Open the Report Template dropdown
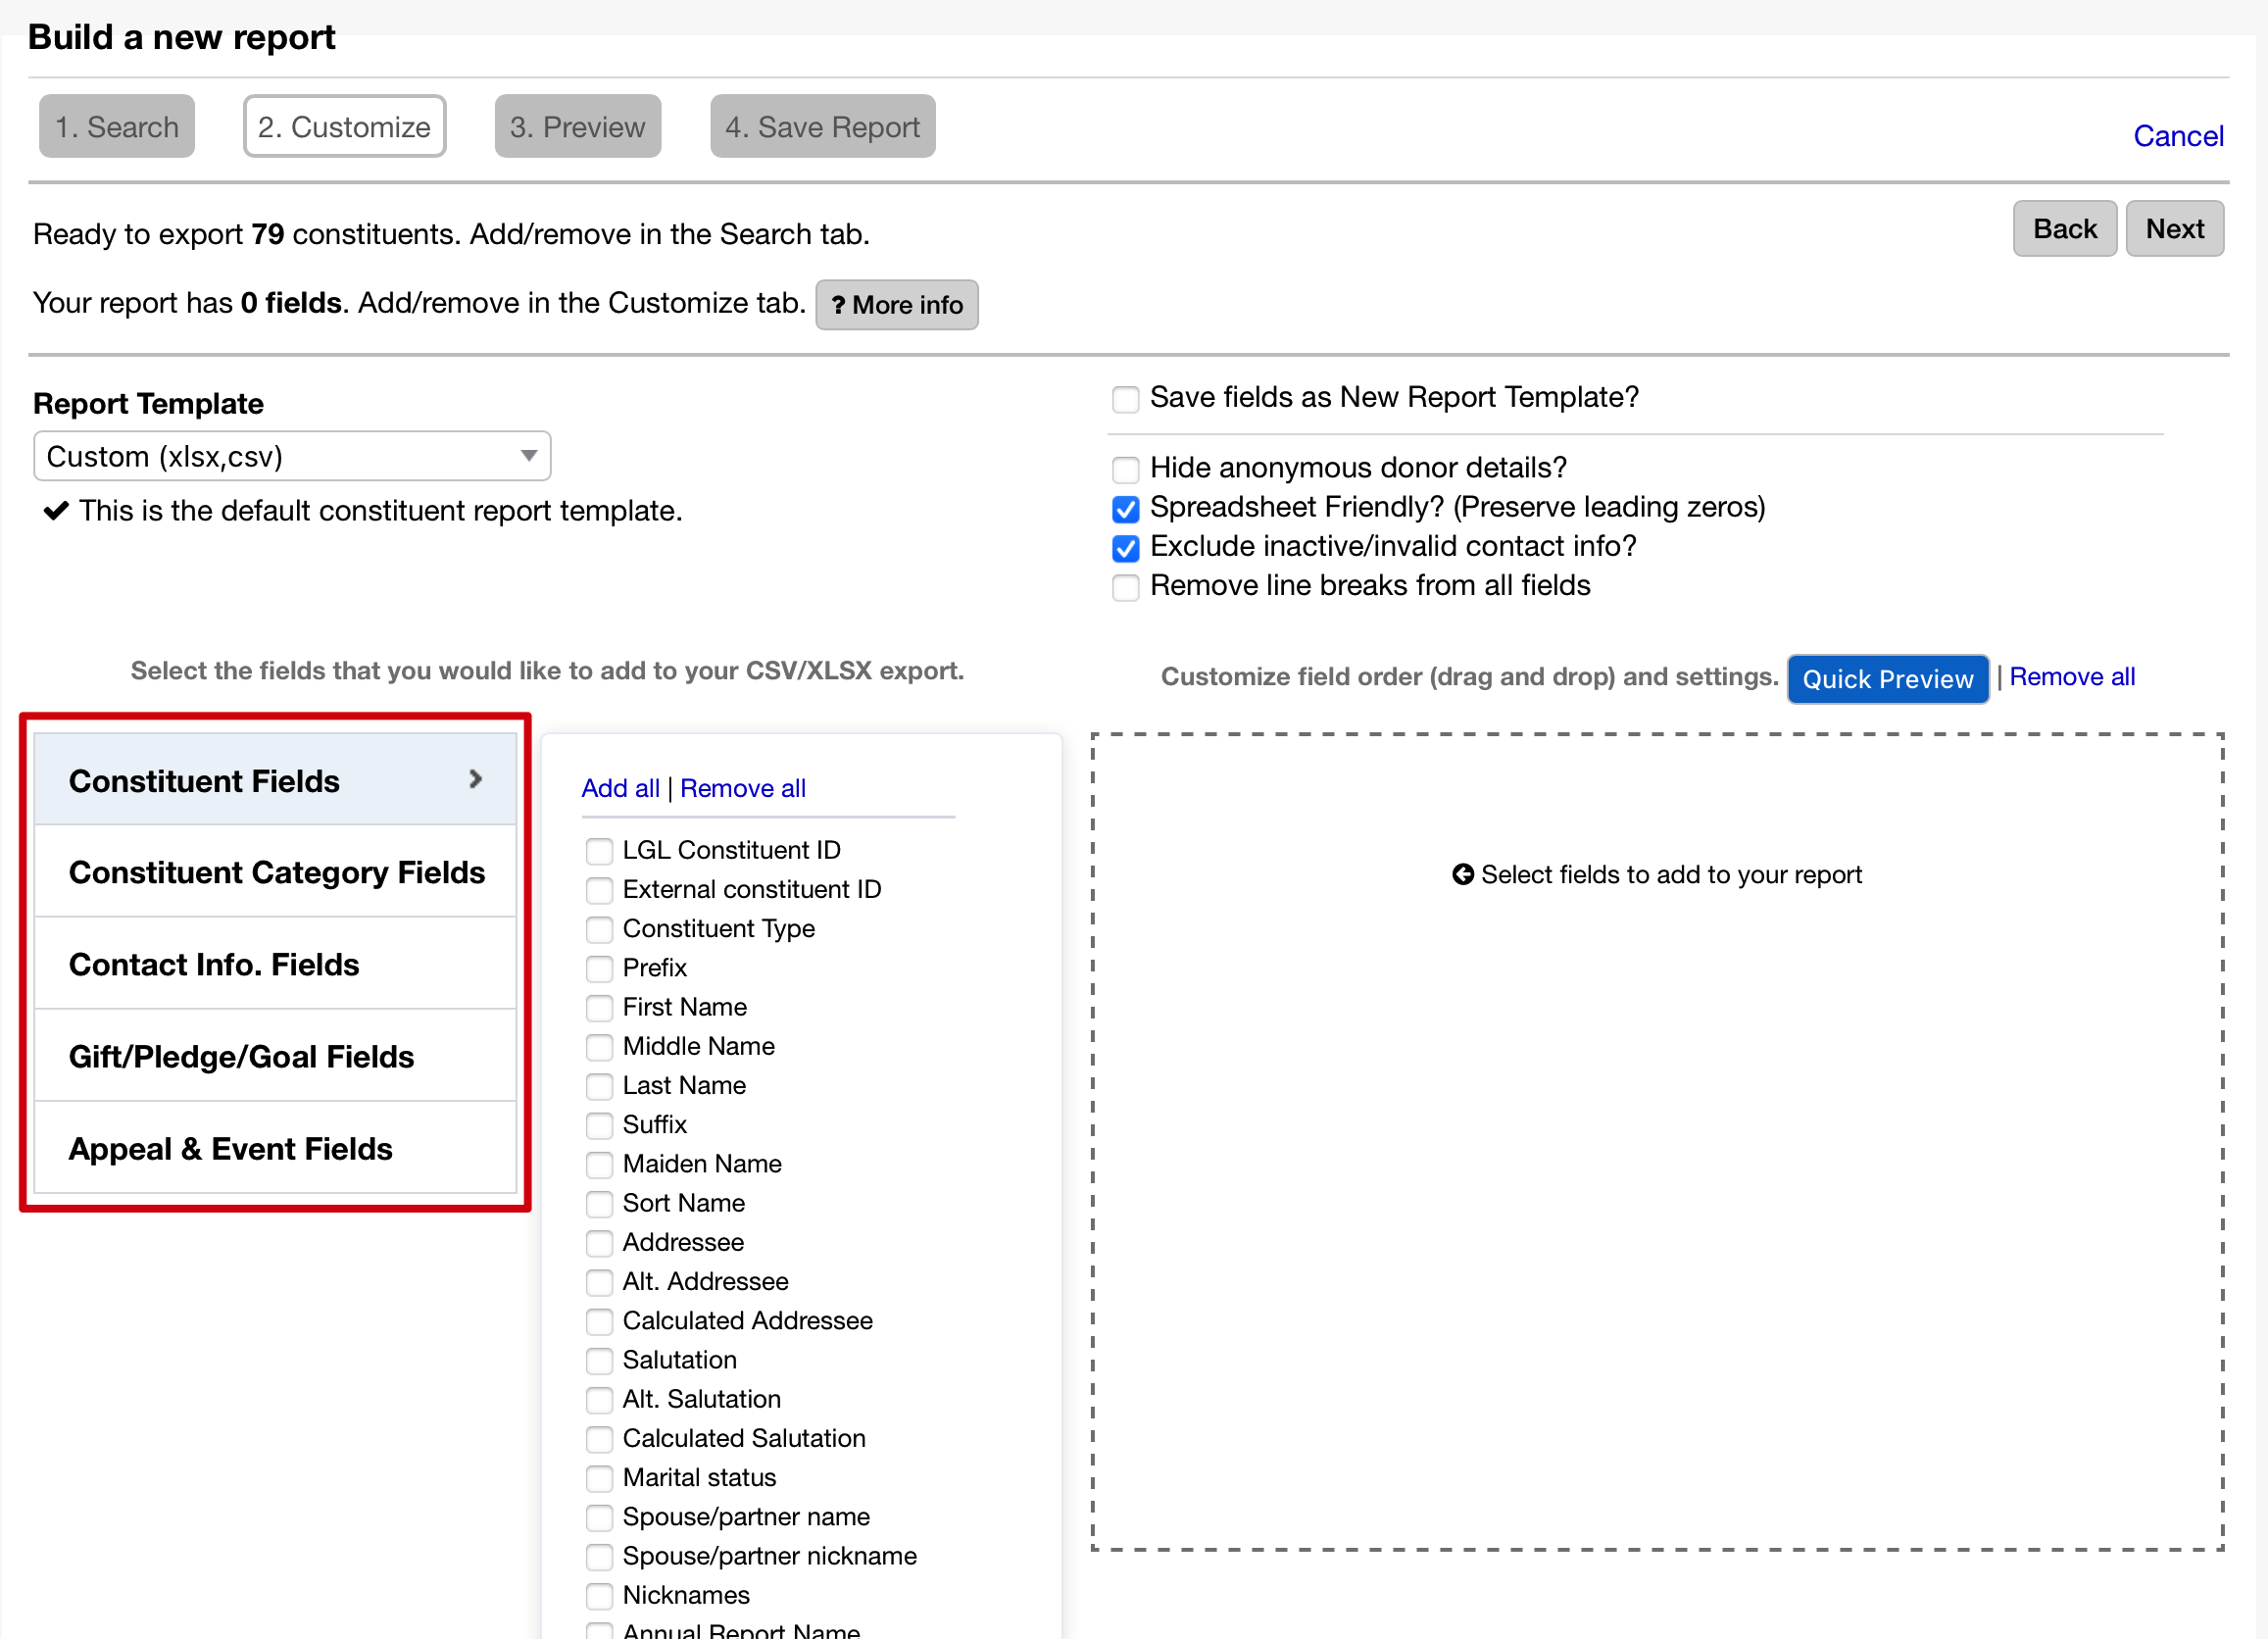Image resolution: width=2268 pixels, height=1639 pixels. point(292,456)
